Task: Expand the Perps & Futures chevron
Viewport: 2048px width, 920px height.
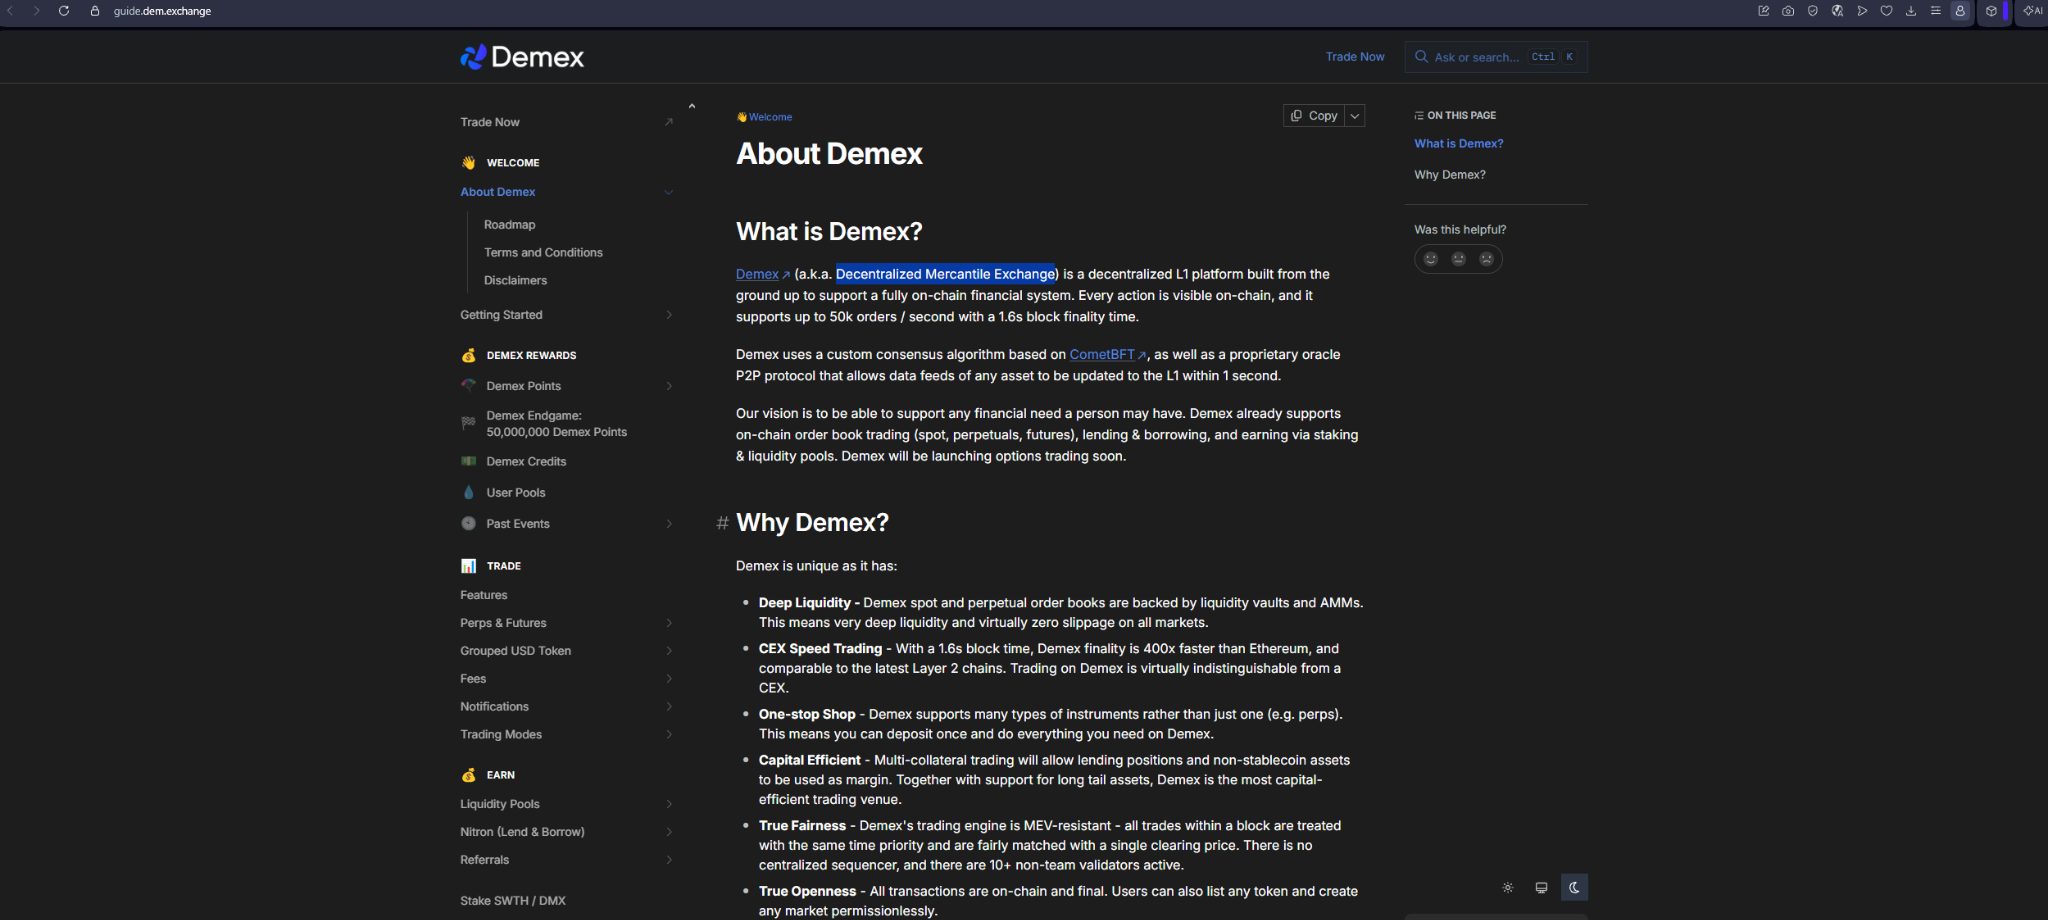Action: click(669, 623)
